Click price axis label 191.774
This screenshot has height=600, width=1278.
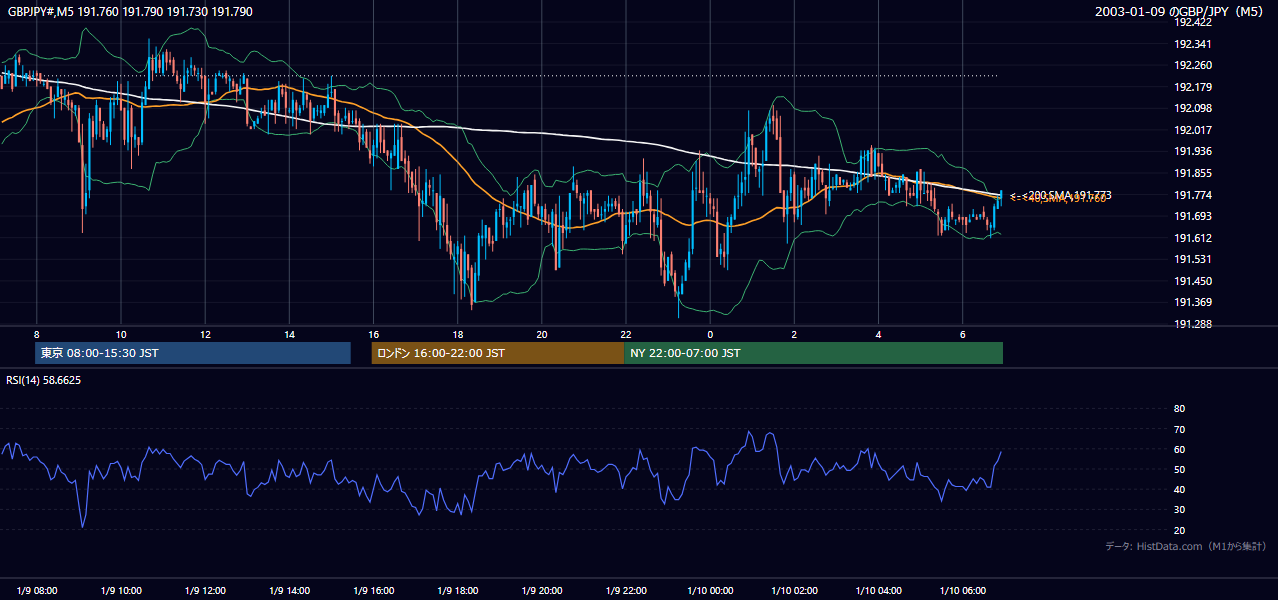1192,195
